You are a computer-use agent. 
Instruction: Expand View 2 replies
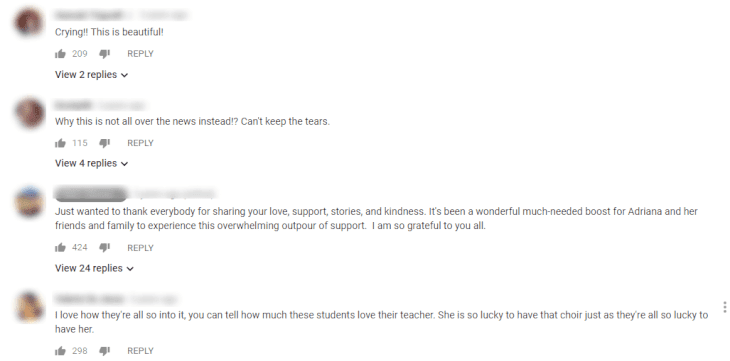point(91,75)
